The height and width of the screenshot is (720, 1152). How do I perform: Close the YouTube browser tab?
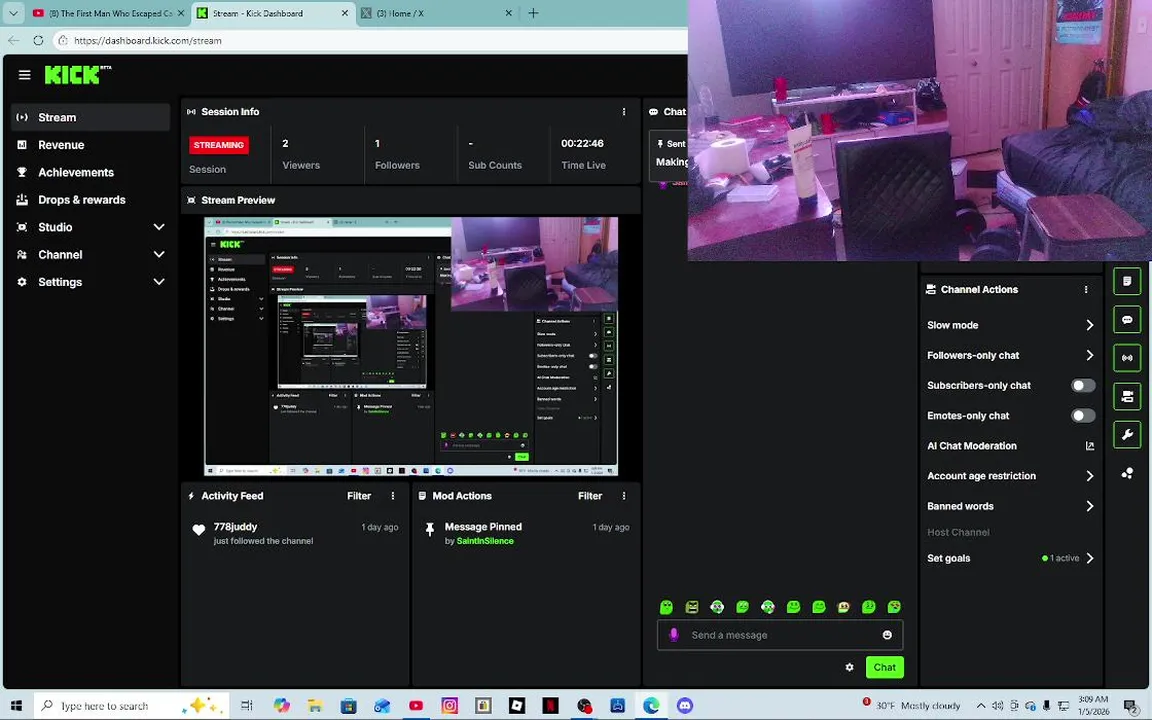point(181,13)
